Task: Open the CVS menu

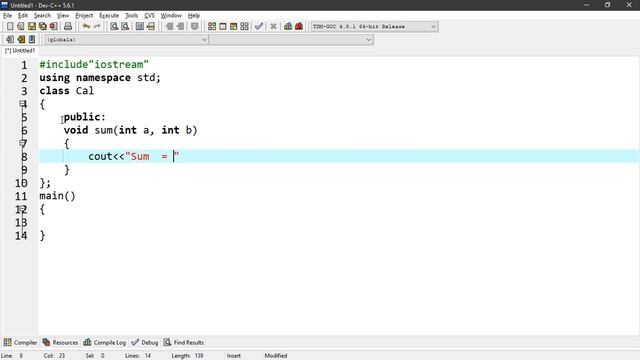Action: pyautogui.click(x=149, y=16)
